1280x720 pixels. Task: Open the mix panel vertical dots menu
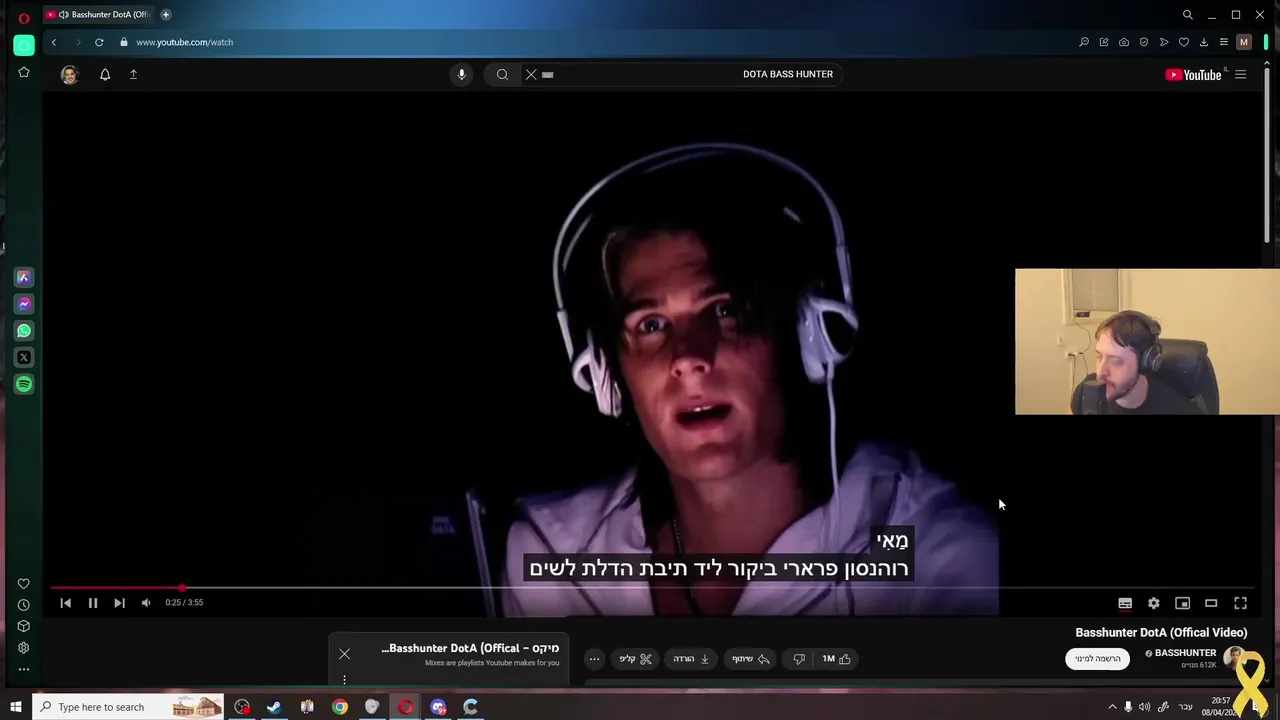[x=344, y=679]
